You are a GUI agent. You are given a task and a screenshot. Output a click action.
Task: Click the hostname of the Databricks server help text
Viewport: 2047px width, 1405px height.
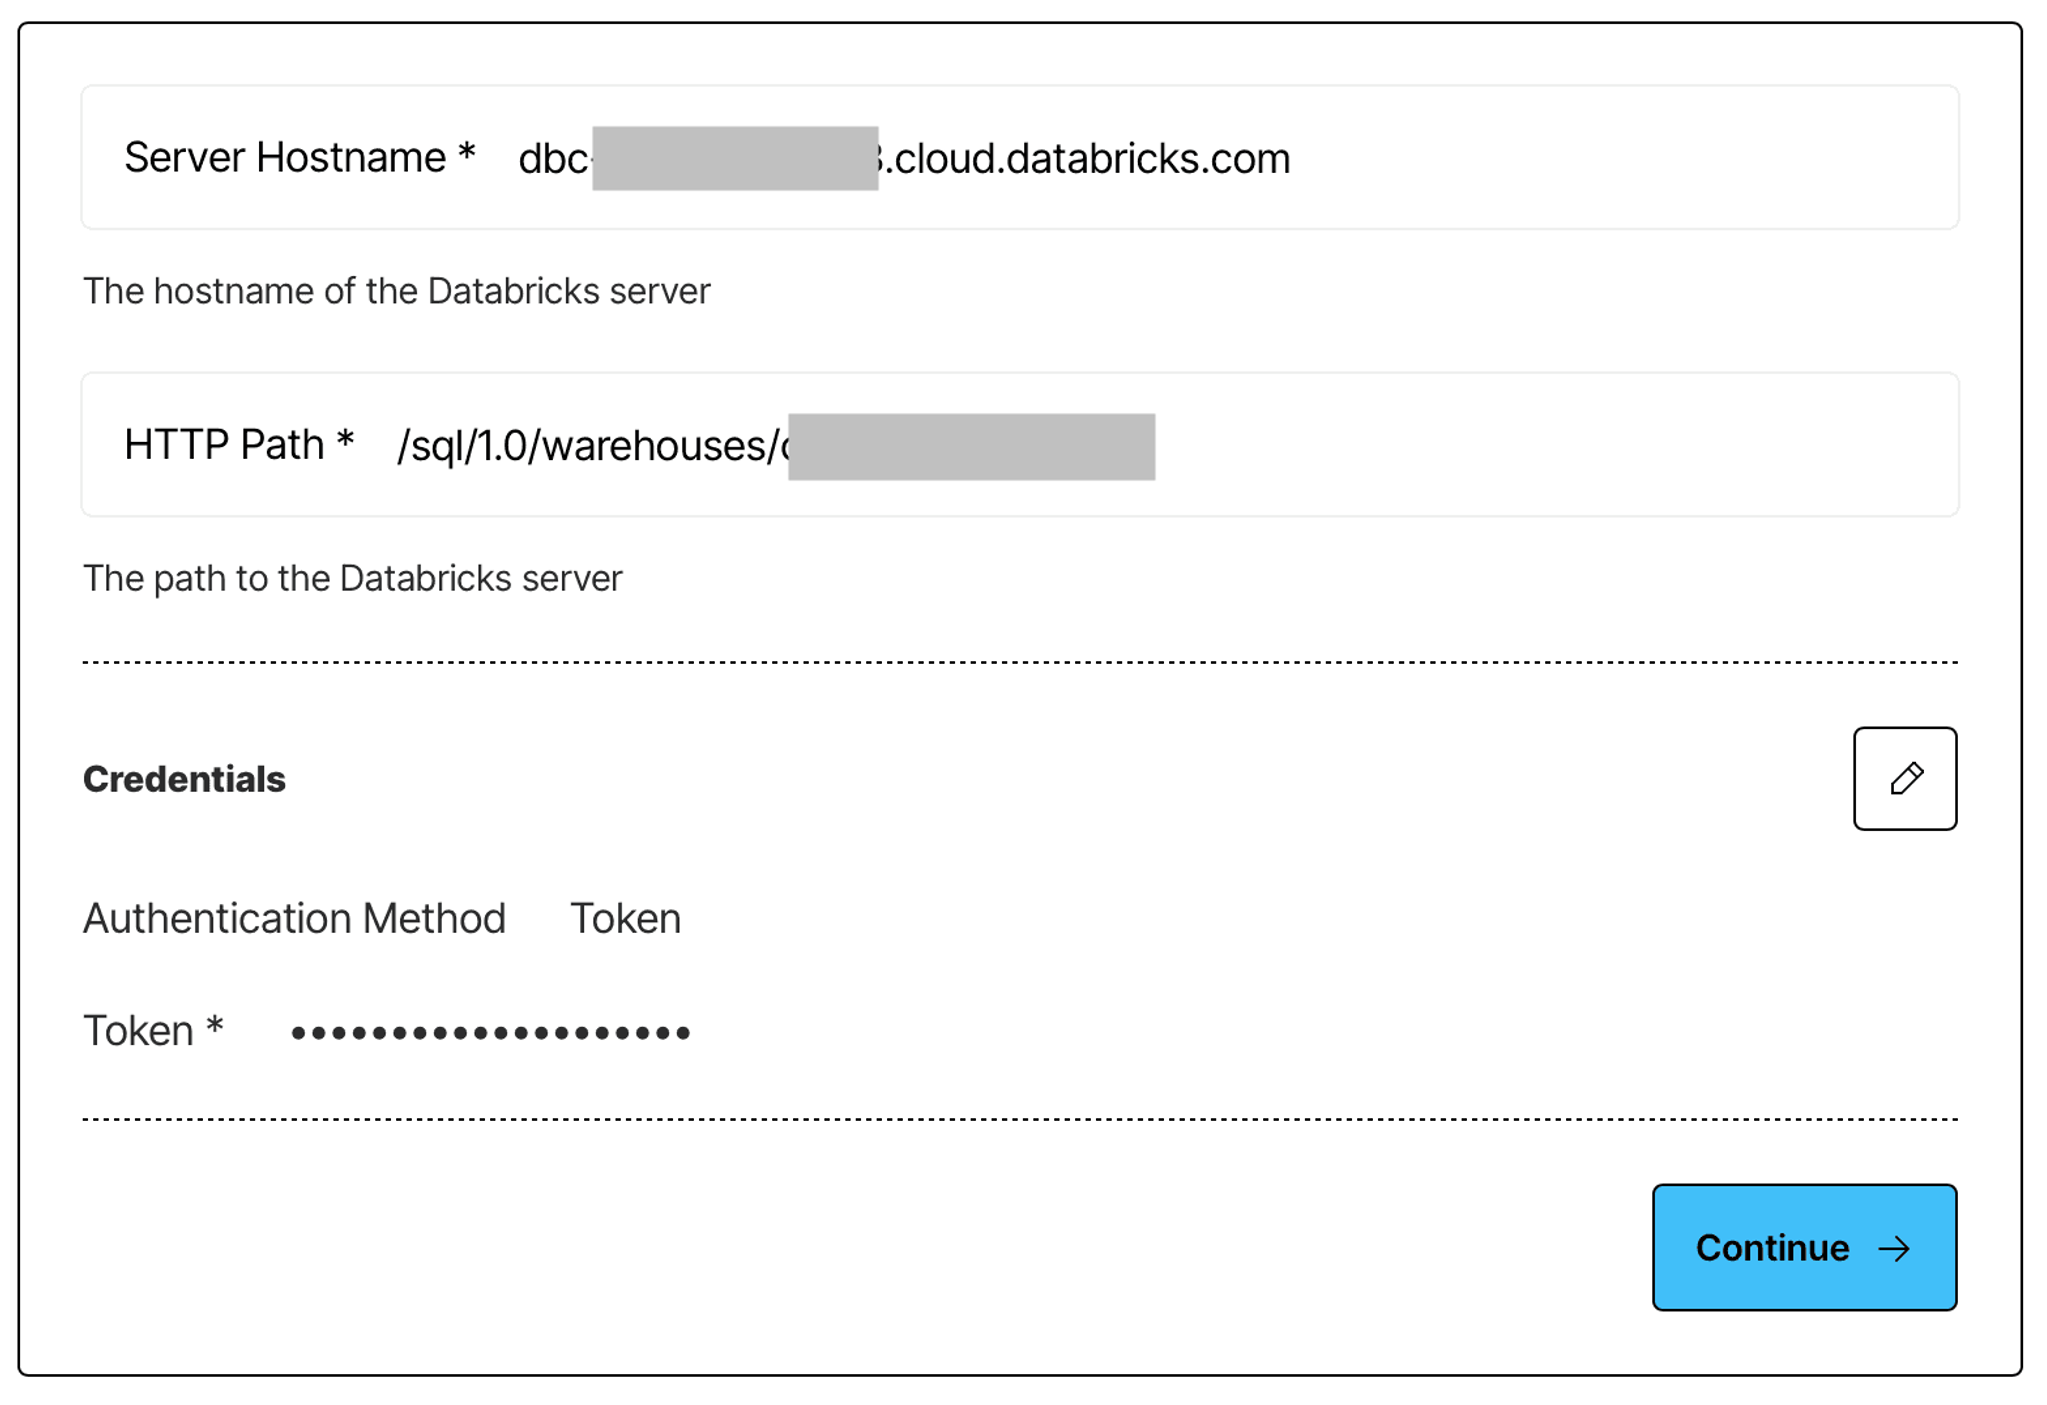(x=396, y=291)
